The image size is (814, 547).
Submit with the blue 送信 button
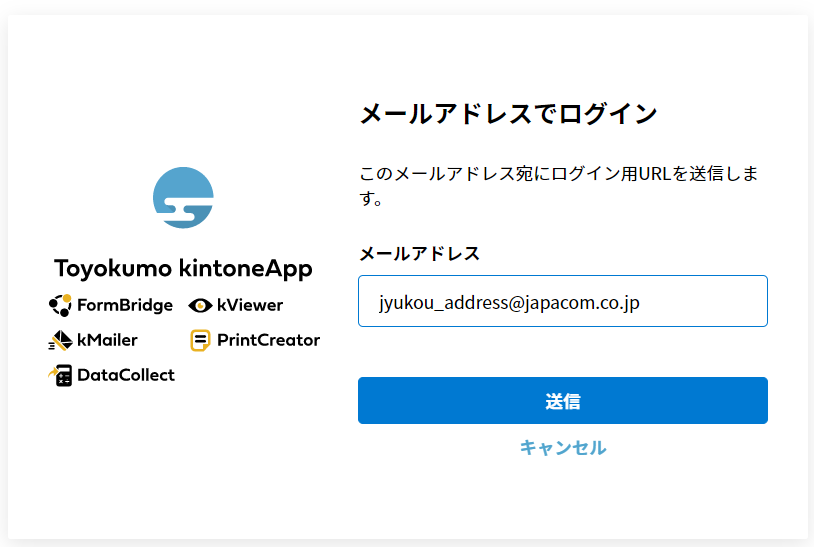coord(563,401)
